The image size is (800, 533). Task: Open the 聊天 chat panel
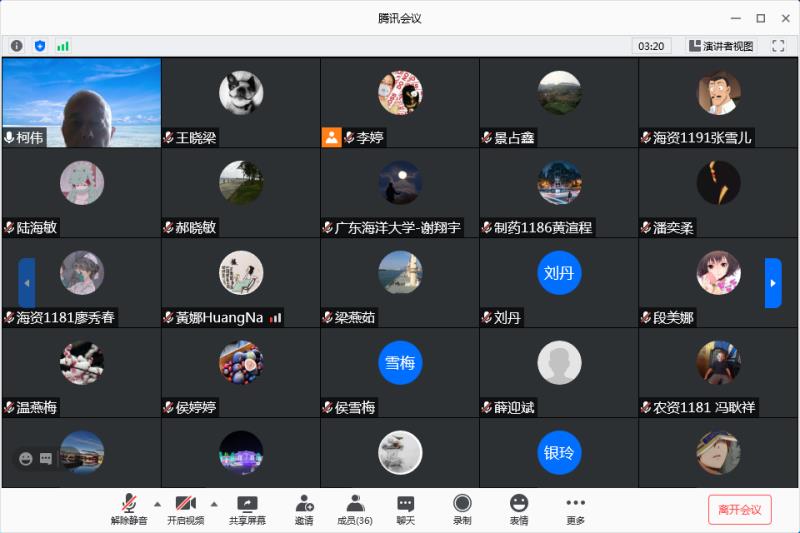tap(405, 510)
